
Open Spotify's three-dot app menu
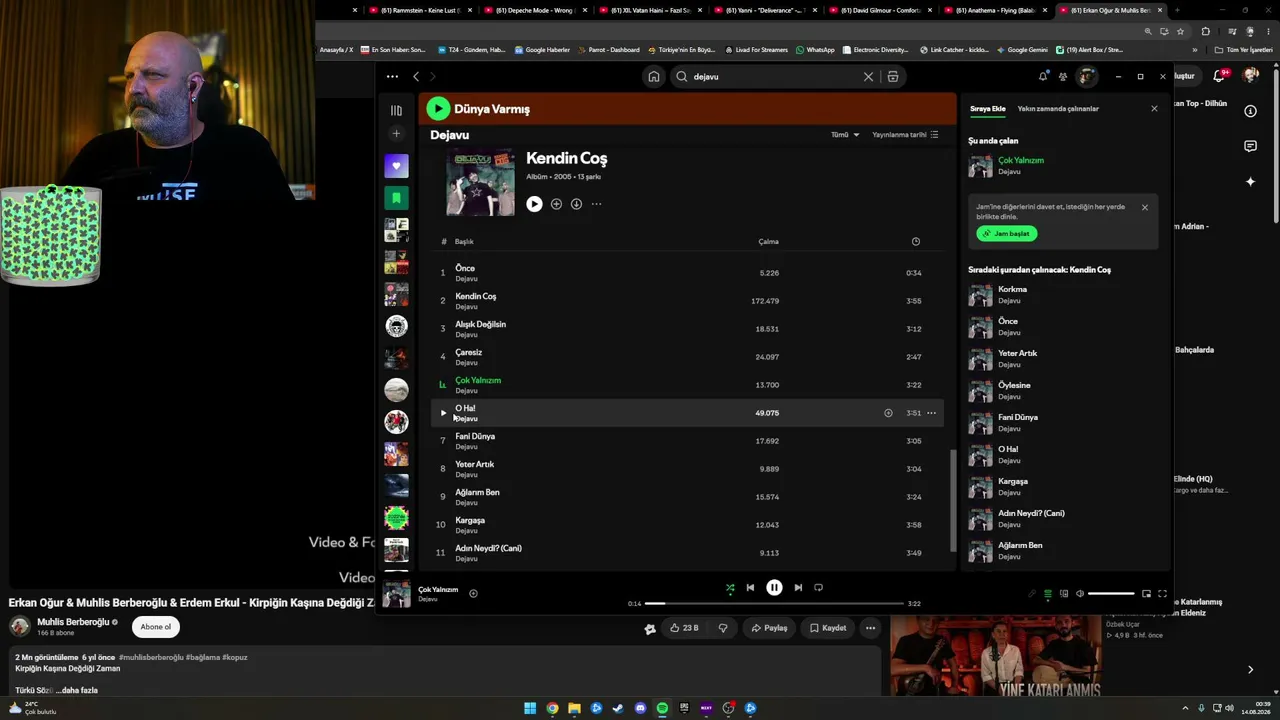point(392,76)
